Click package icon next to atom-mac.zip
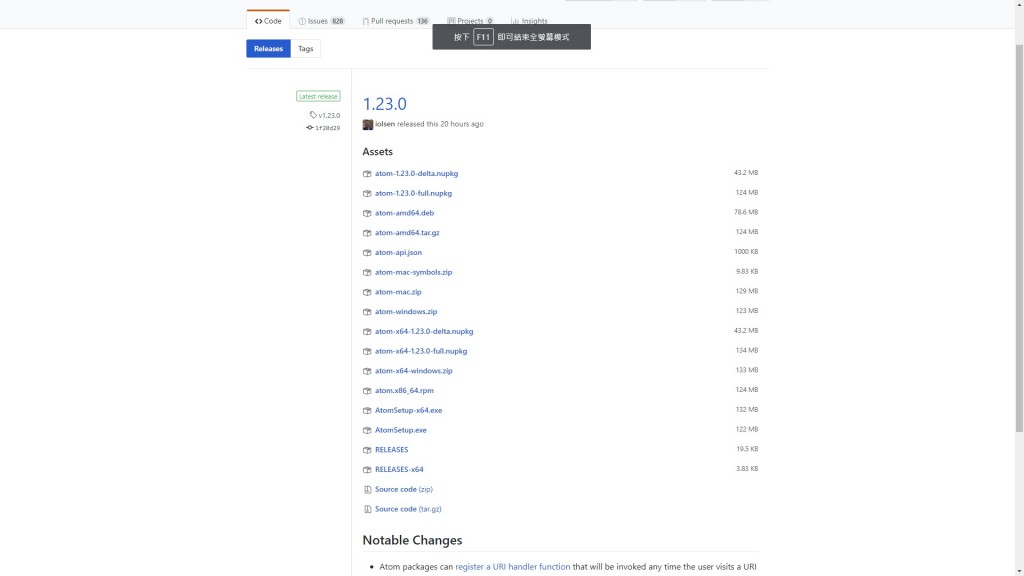Viewport: 1024px width, 576px height. [x=367, y=292]
